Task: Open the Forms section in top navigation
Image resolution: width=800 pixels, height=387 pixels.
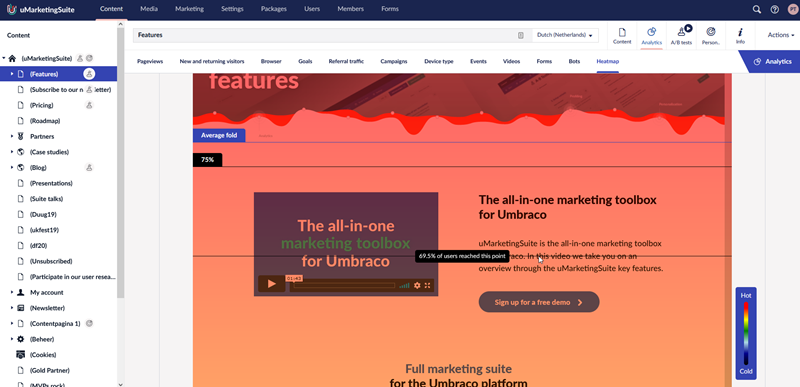Action: pyautogui.click(x=390, y=9)
